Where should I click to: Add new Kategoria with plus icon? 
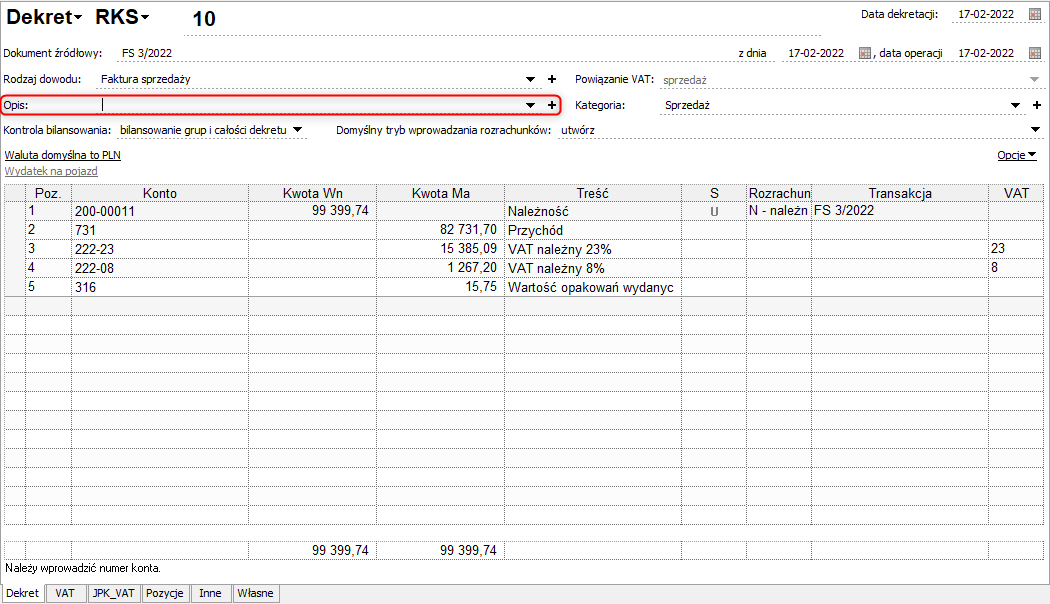coord(1037,105)
